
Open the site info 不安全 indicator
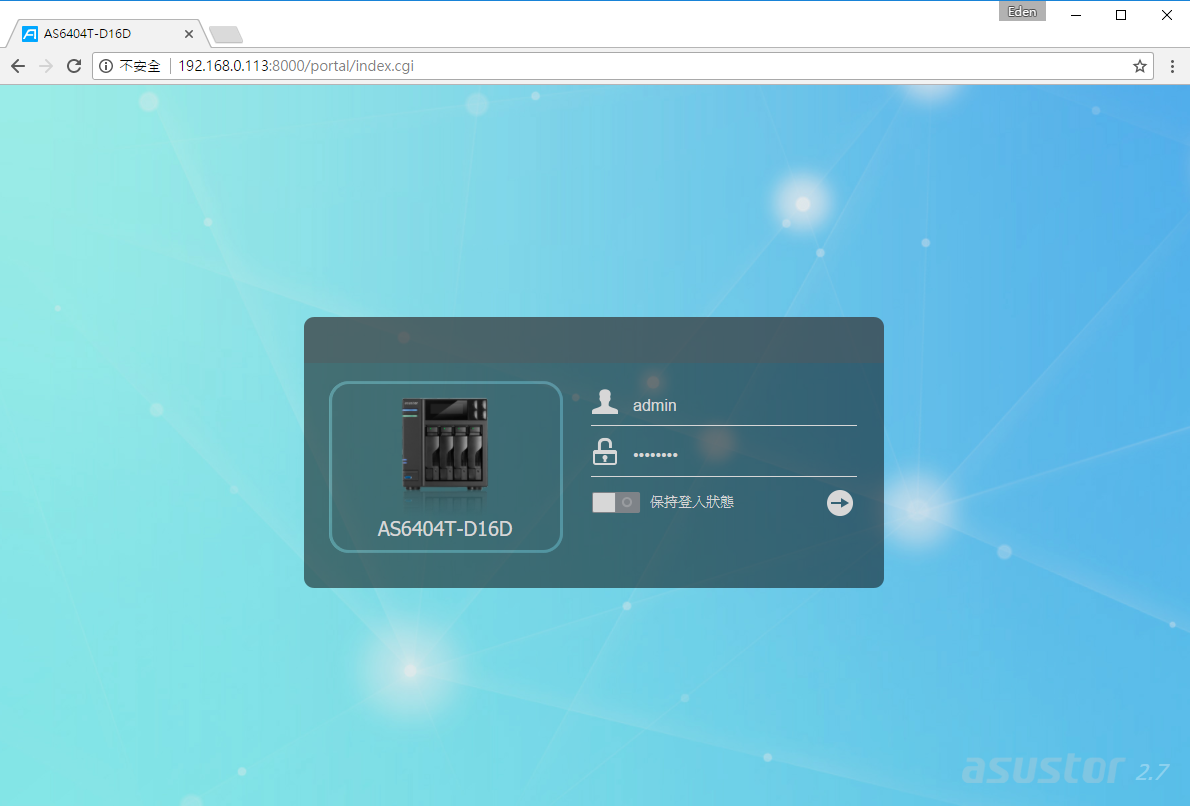[130, 66]
